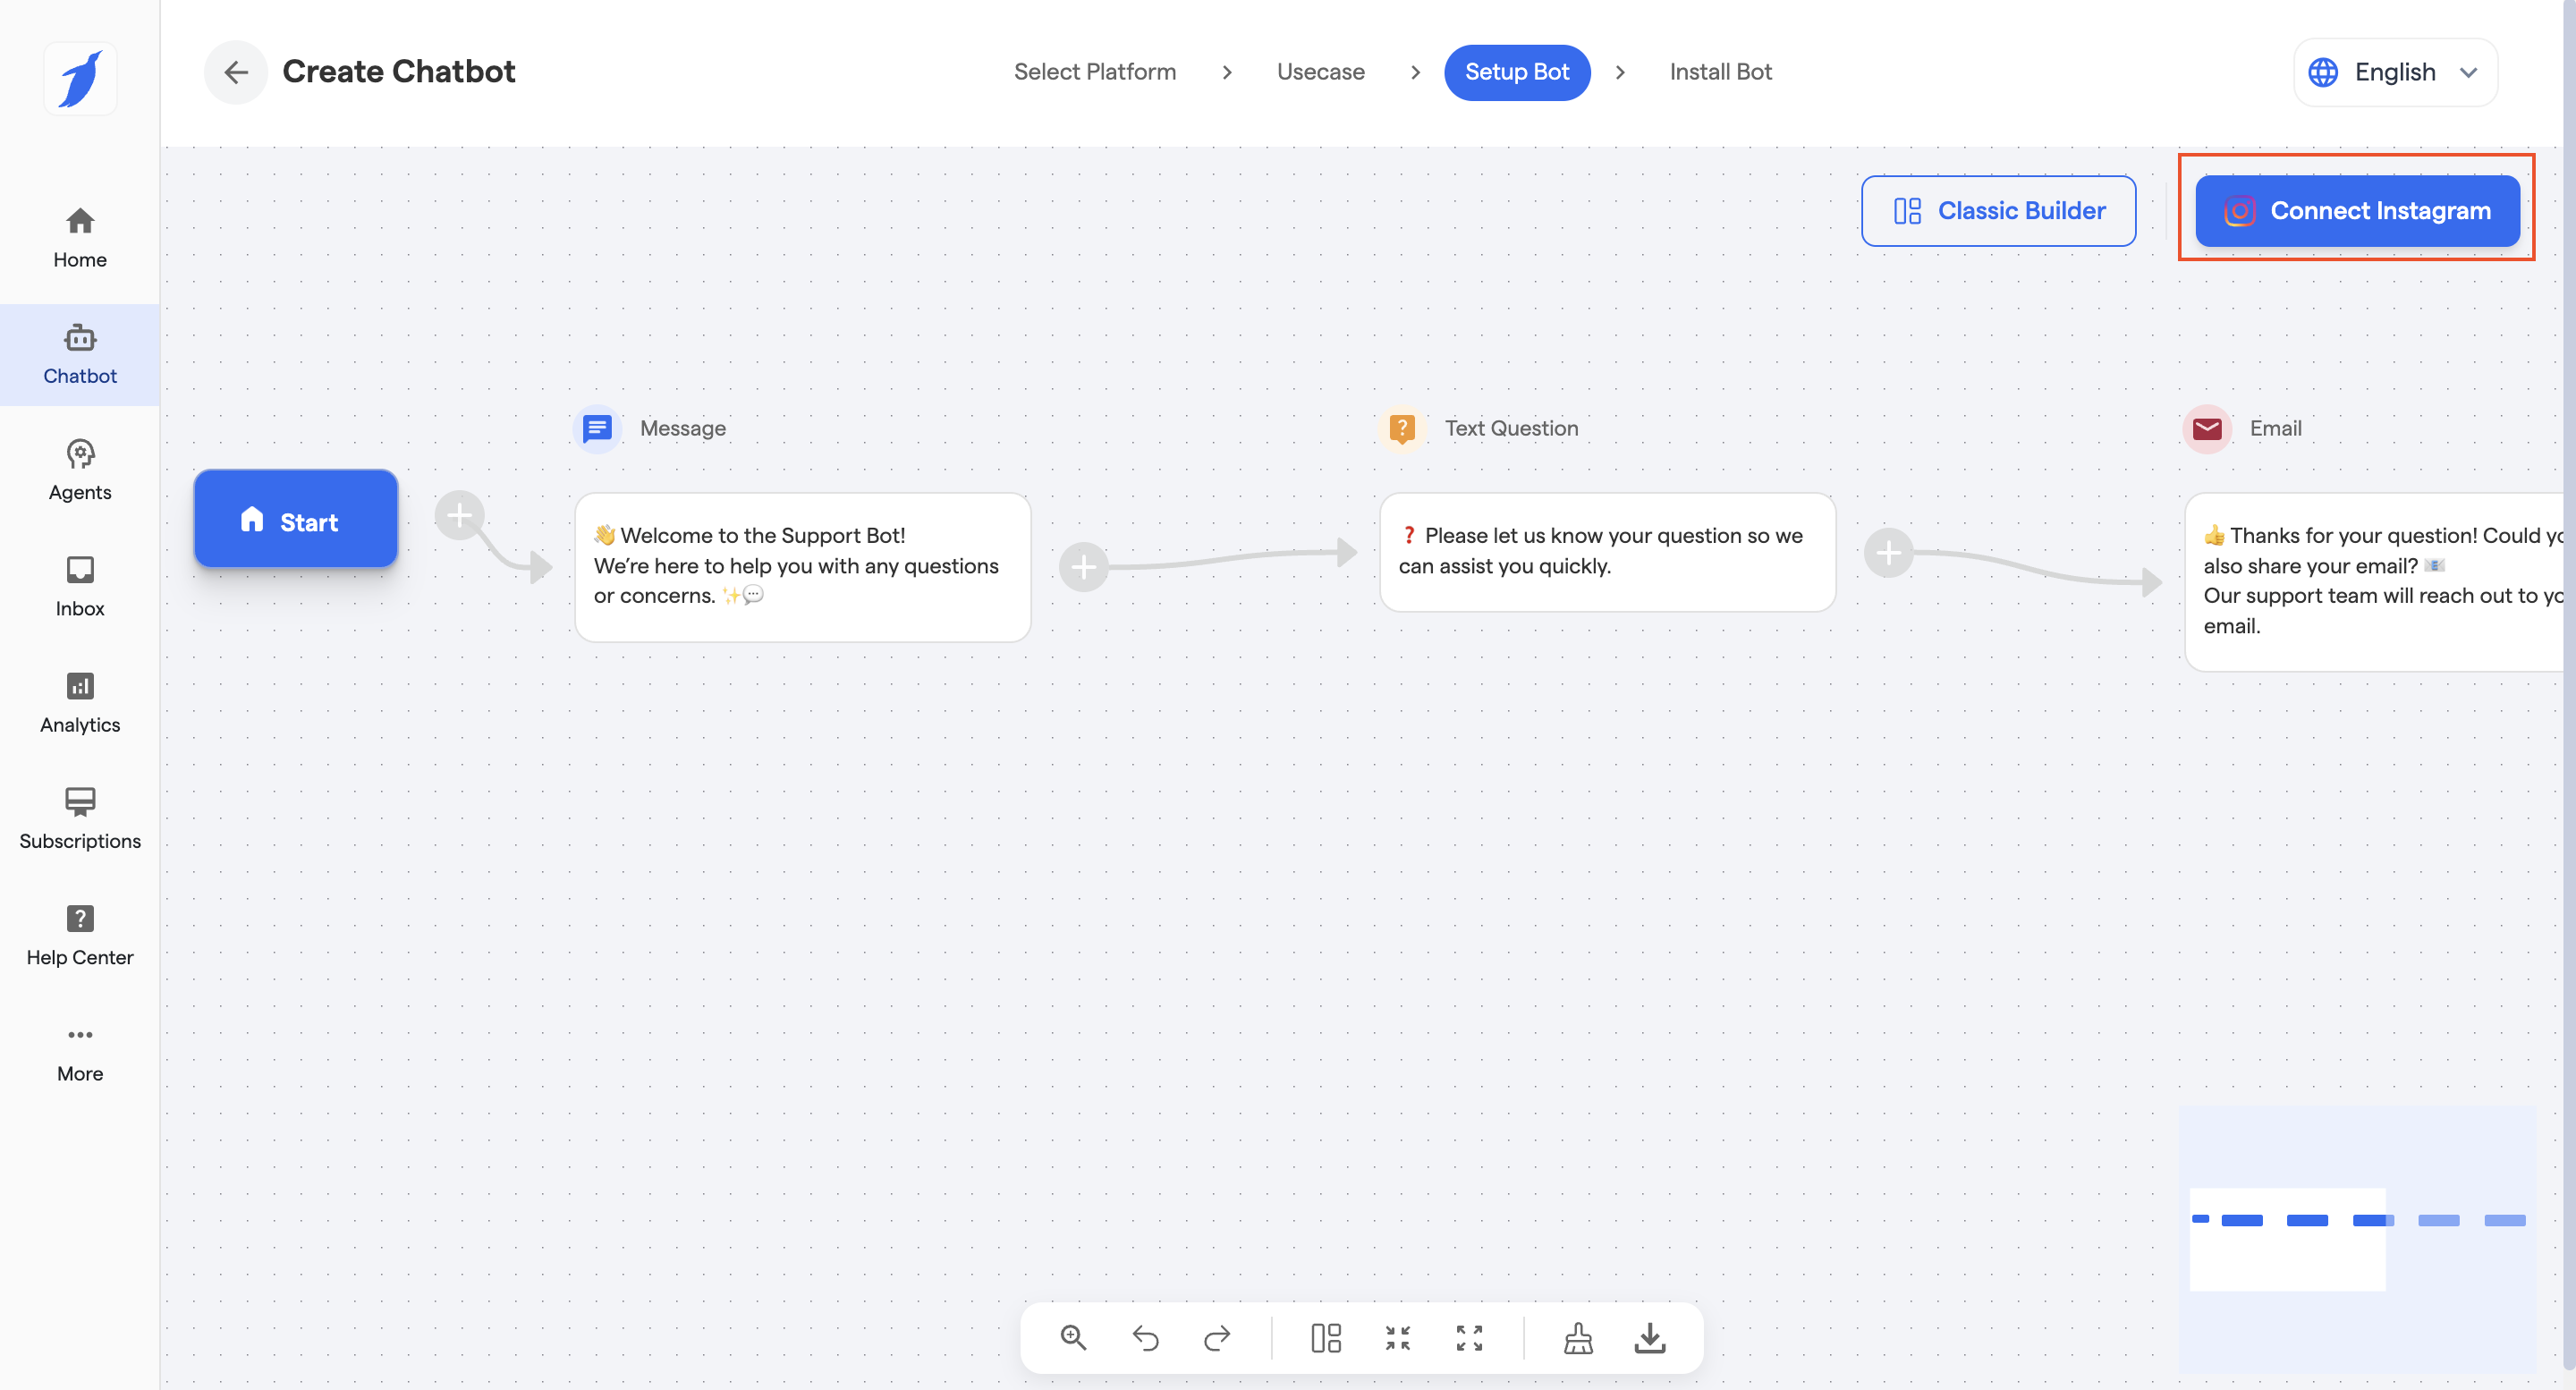Screen dimensions: 2576x1390
Task: Redo the last flow change
Action: (x=1217, y=1338)
